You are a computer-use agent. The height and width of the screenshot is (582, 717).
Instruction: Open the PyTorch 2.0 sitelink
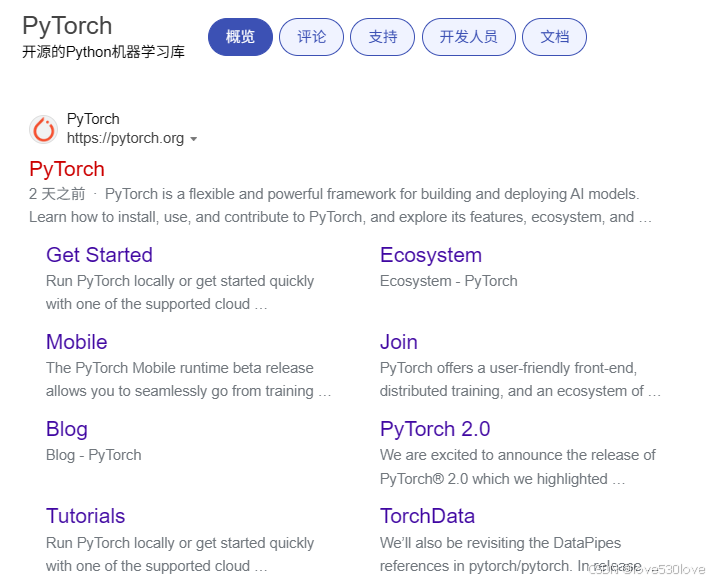[435, 429]
